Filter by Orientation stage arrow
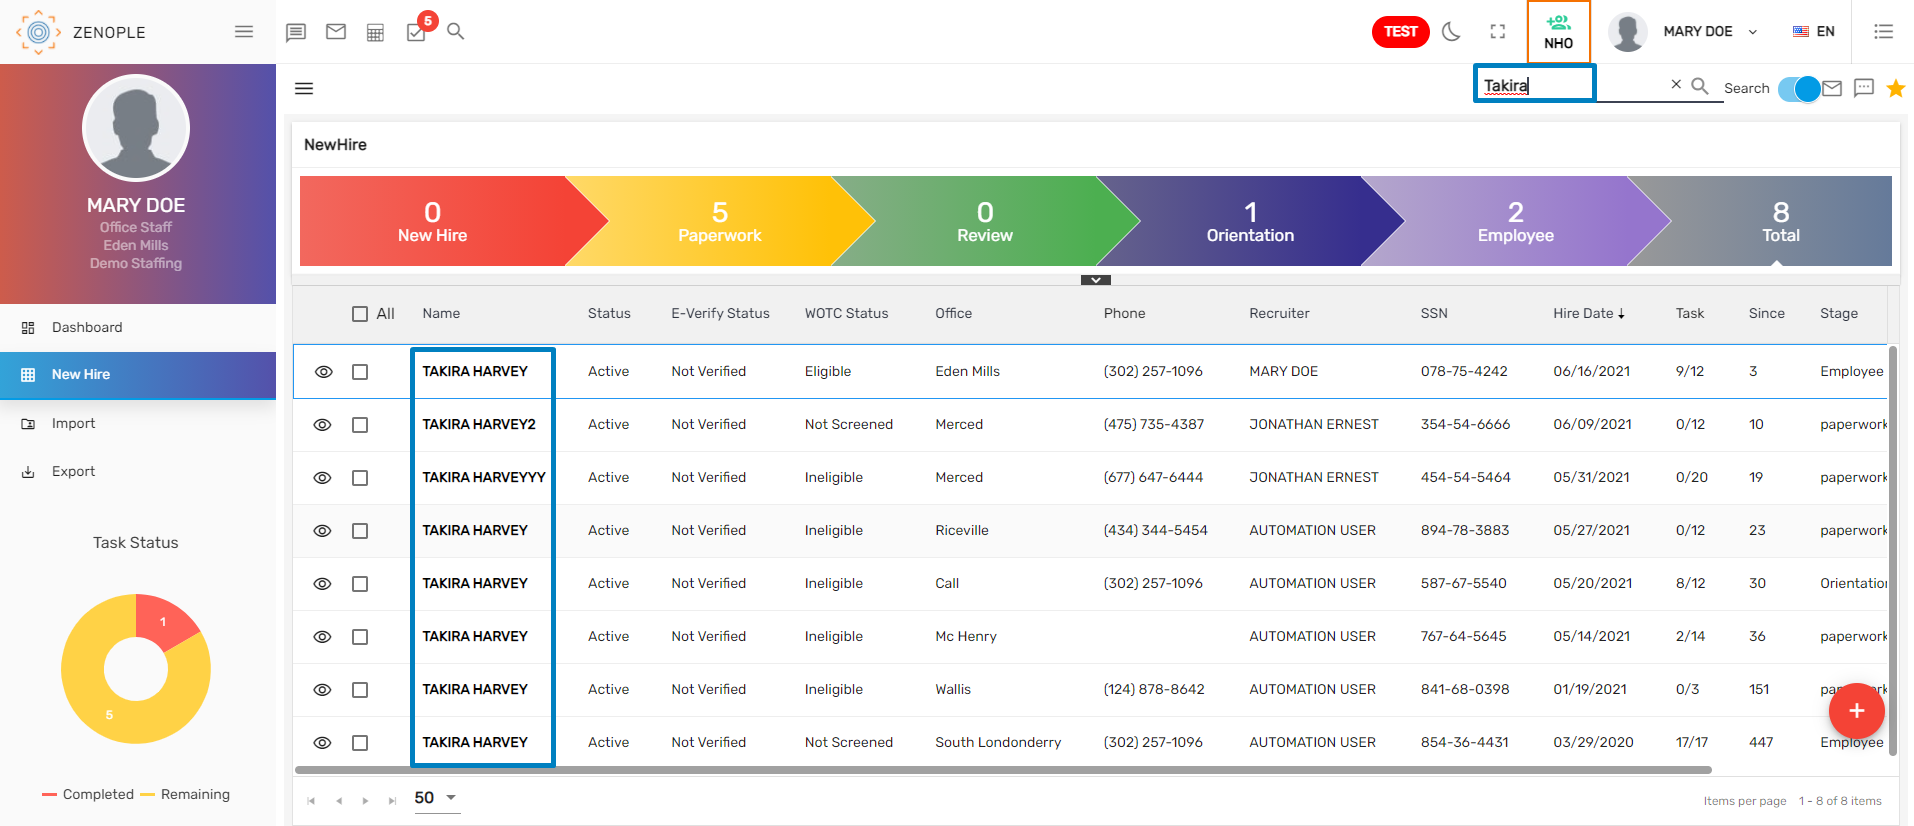The height and width of the screenshot is (826, 1914). (x=1250, y=222)
